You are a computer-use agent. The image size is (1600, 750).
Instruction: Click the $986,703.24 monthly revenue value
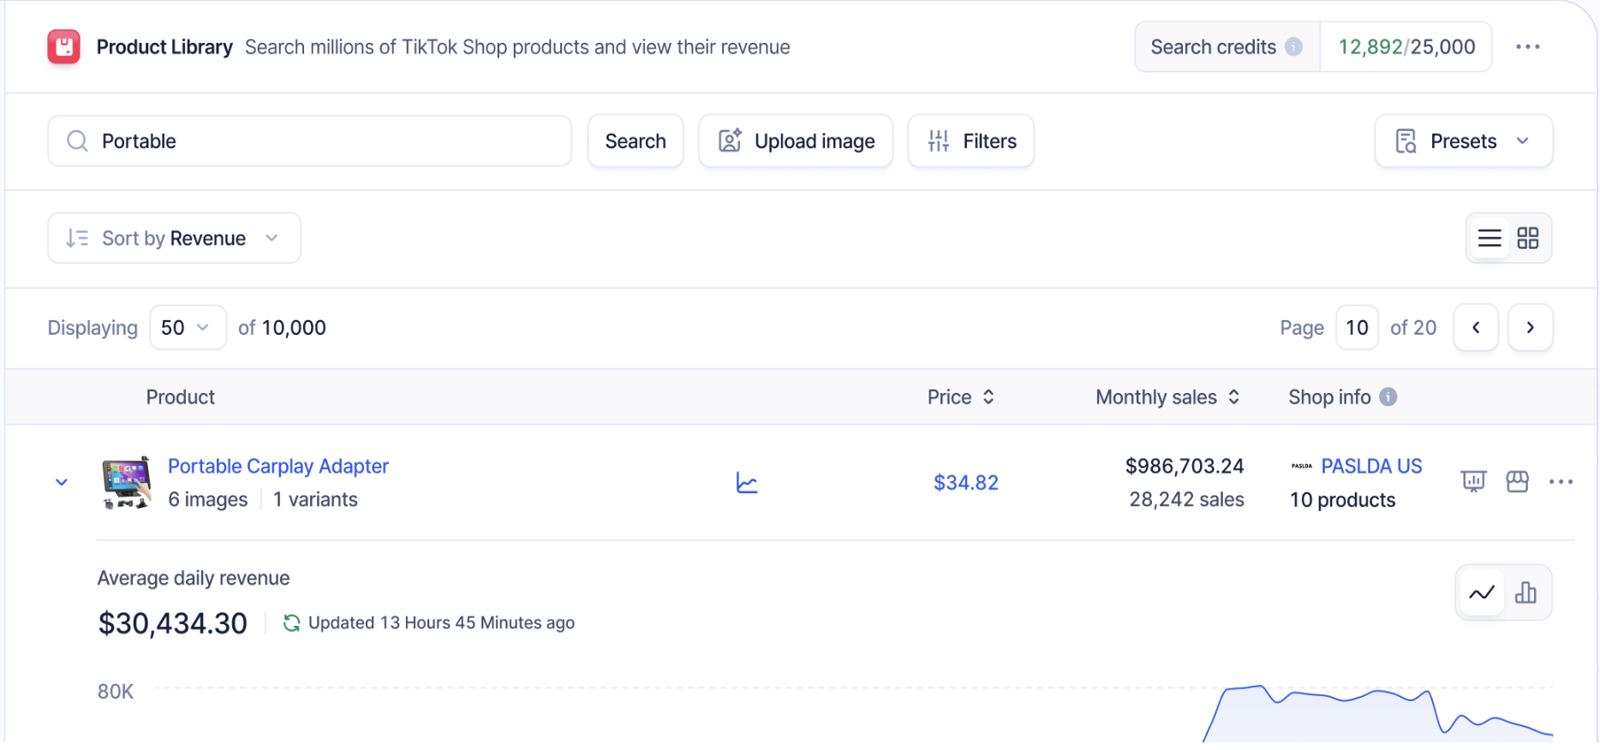click(x=1184, y=466)
